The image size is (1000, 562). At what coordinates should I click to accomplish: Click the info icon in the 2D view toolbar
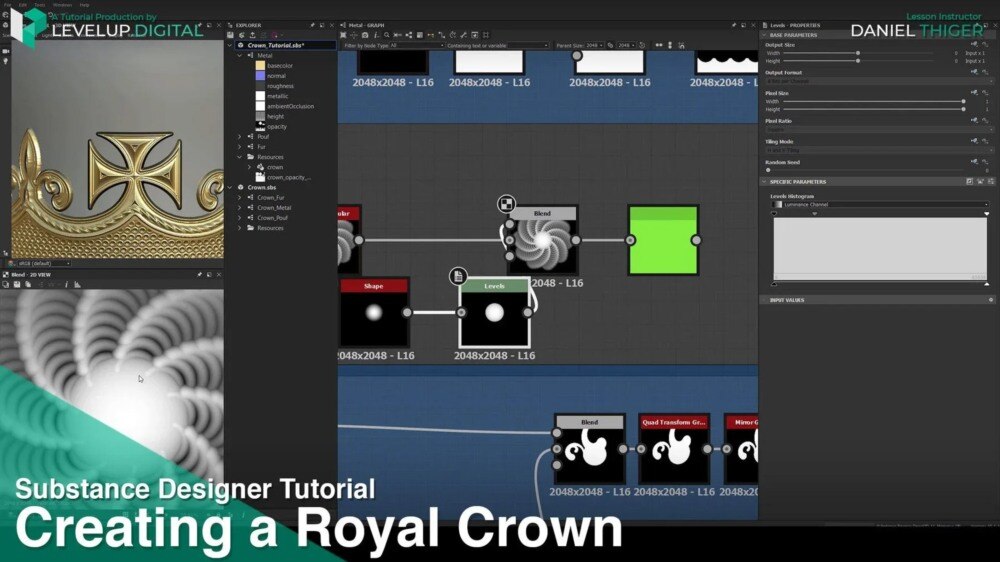(x=66, y=285)
